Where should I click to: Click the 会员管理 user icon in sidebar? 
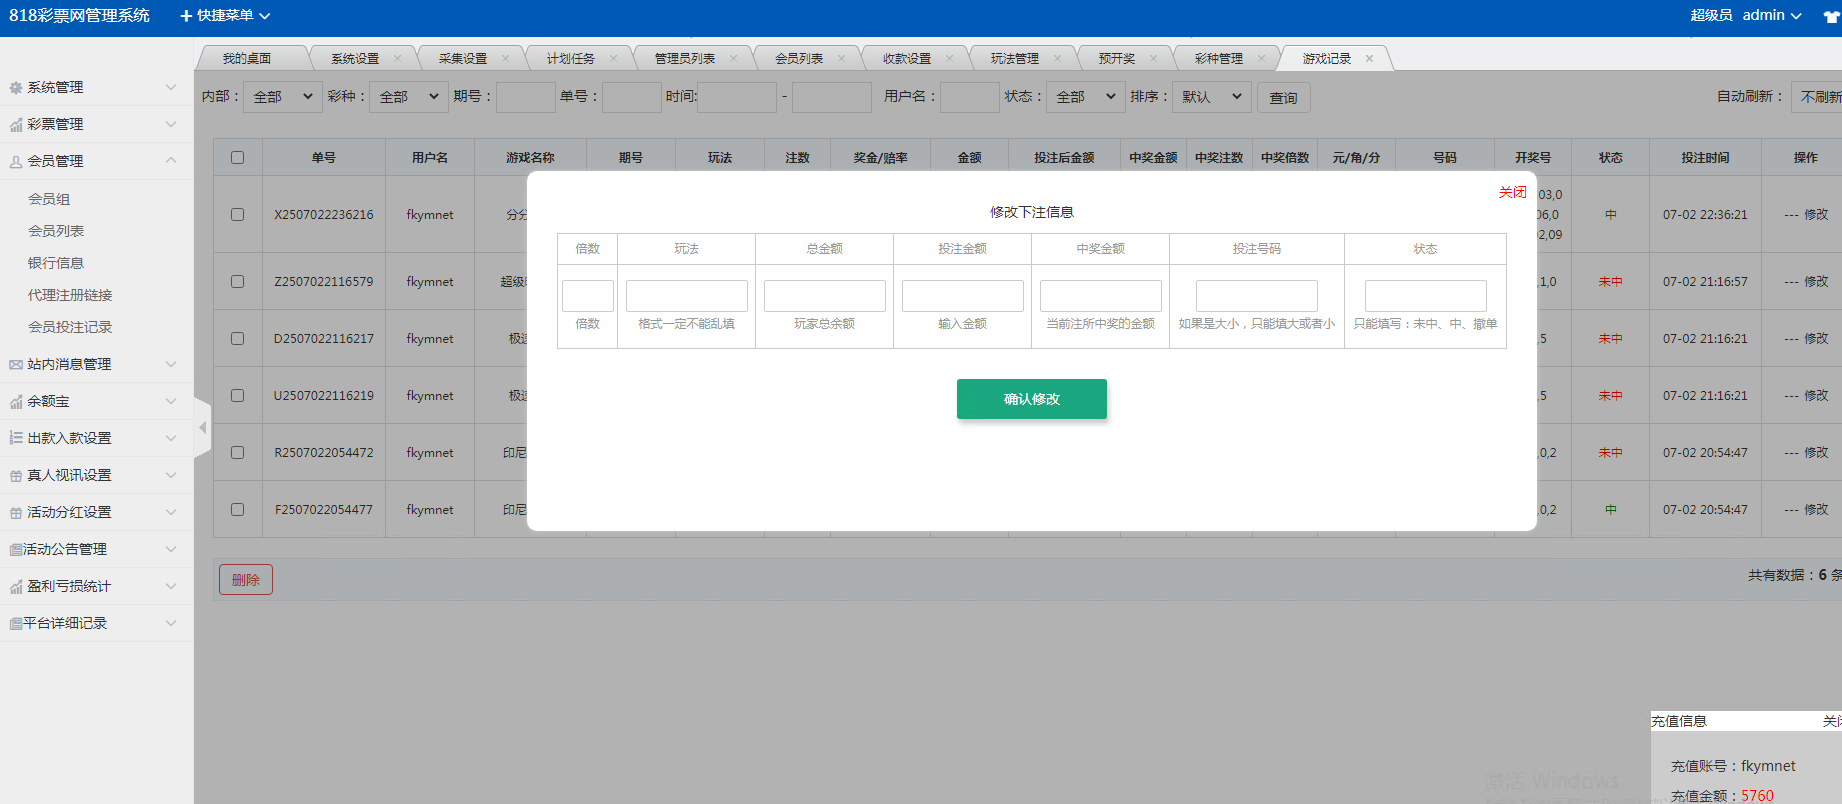pos(16,162)
